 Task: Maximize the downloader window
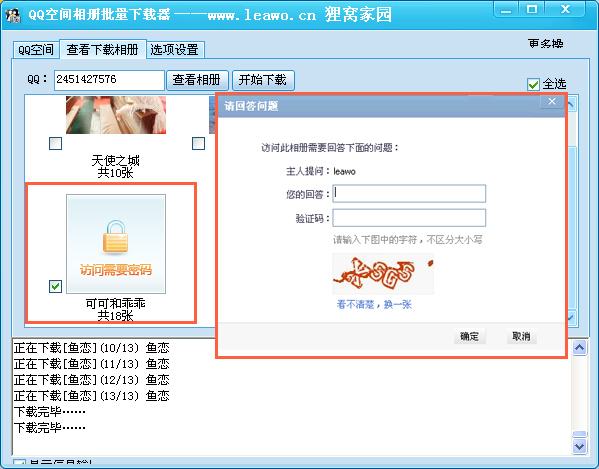coord(532,10)
